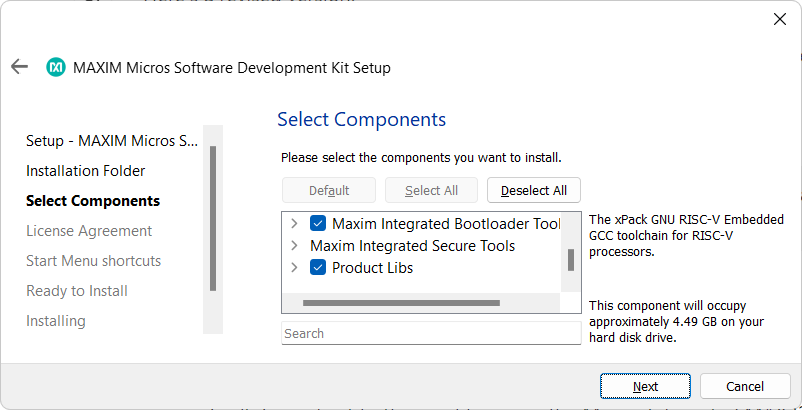Click the Maxim Integrated logo icon
Screen dimensions: 802x410
pyautogui.click(x=56, y=67)
